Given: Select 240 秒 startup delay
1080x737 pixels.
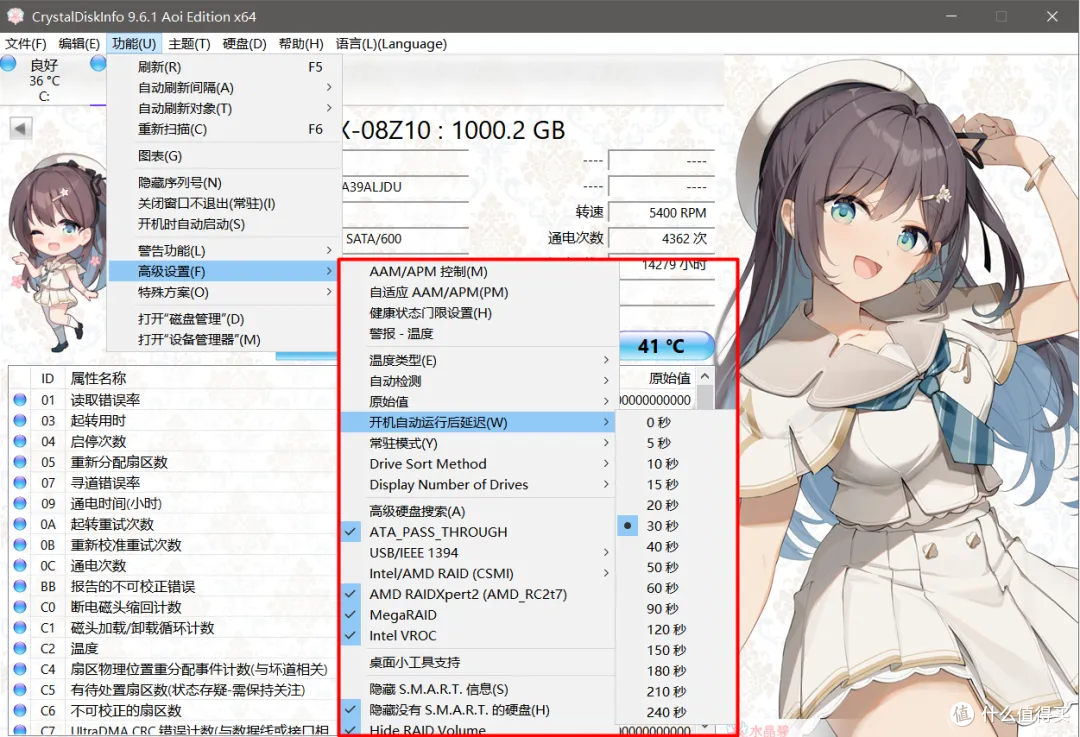Looking at the screenshot, I should (x=676, y=712).
